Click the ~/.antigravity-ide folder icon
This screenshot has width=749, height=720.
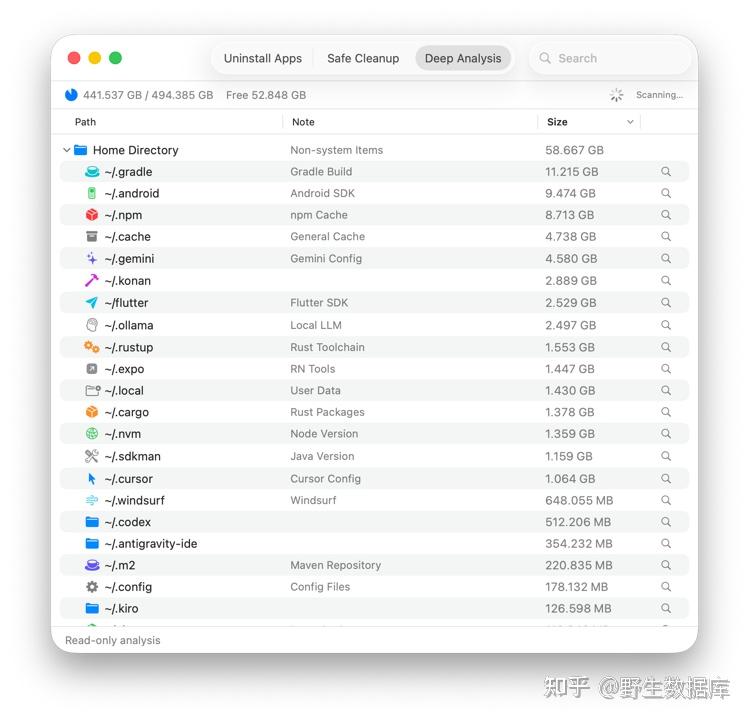pos(92,543)
